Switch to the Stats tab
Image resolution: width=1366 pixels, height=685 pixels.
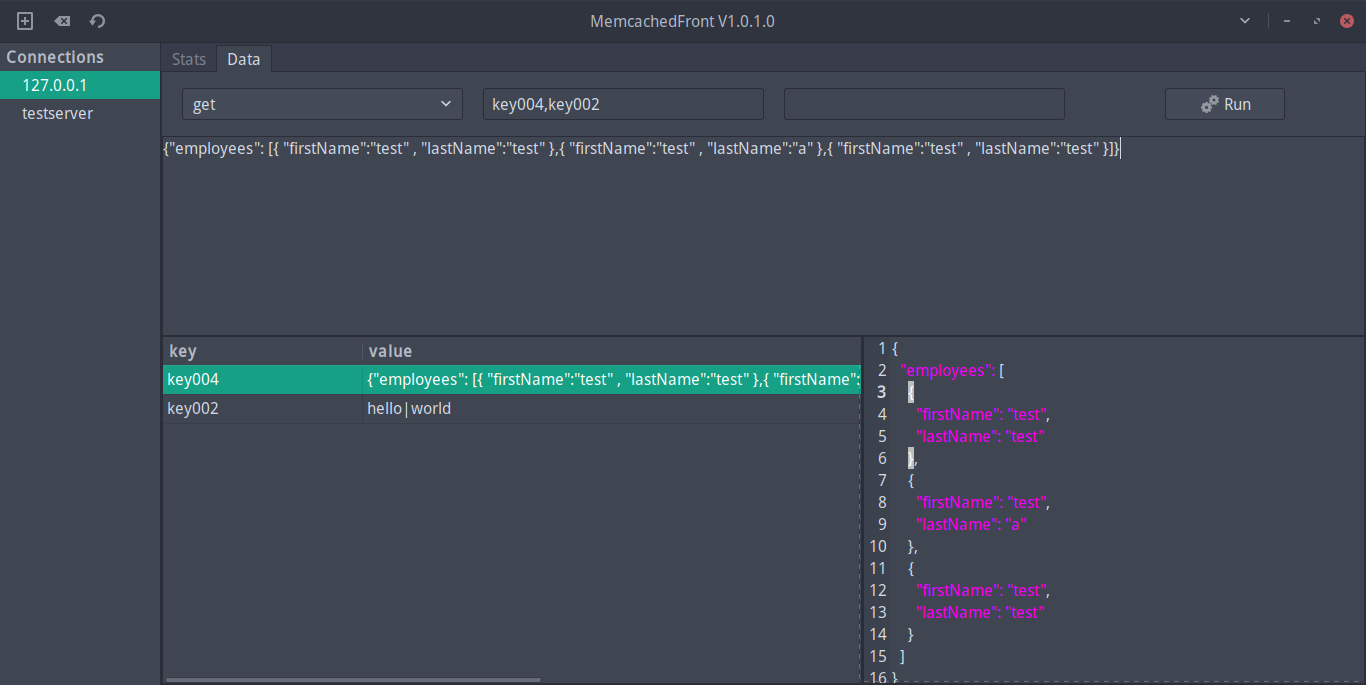point(189,59)
